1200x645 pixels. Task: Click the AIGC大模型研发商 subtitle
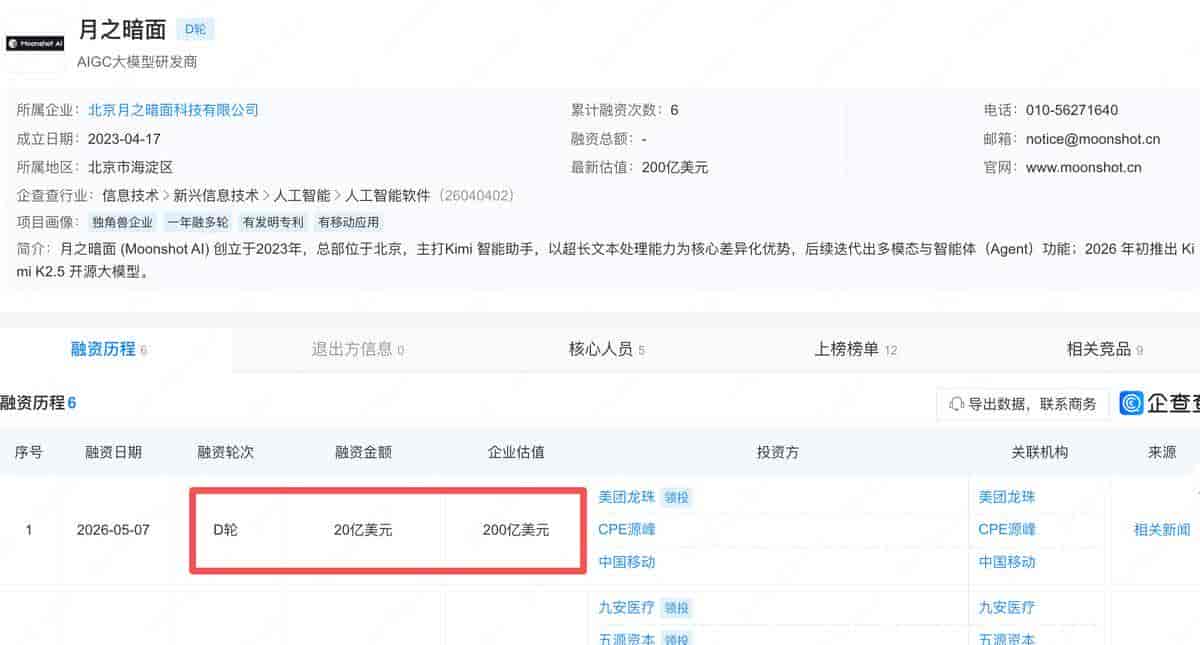click(x=137, y=62)
